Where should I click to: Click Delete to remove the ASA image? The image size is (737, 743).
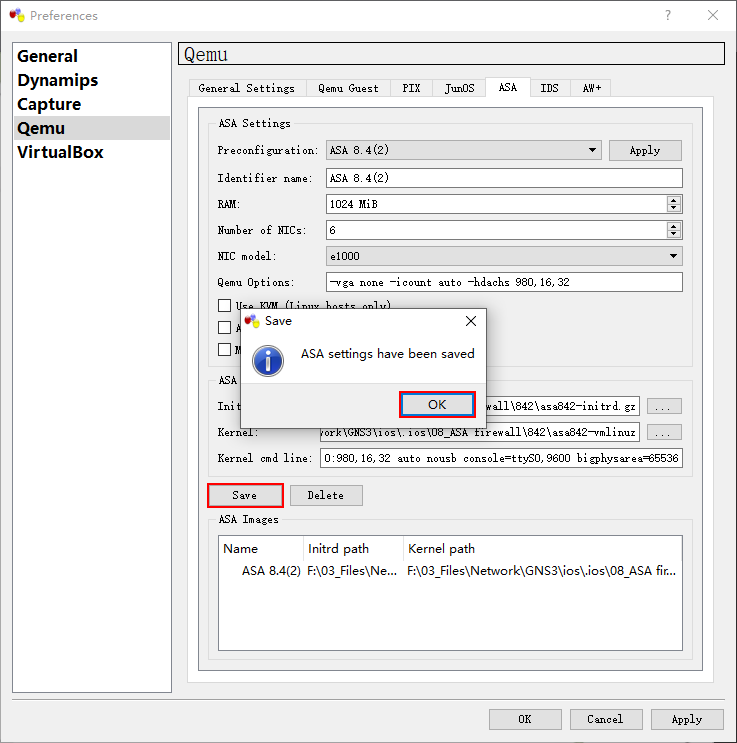[x=326, y=496]
